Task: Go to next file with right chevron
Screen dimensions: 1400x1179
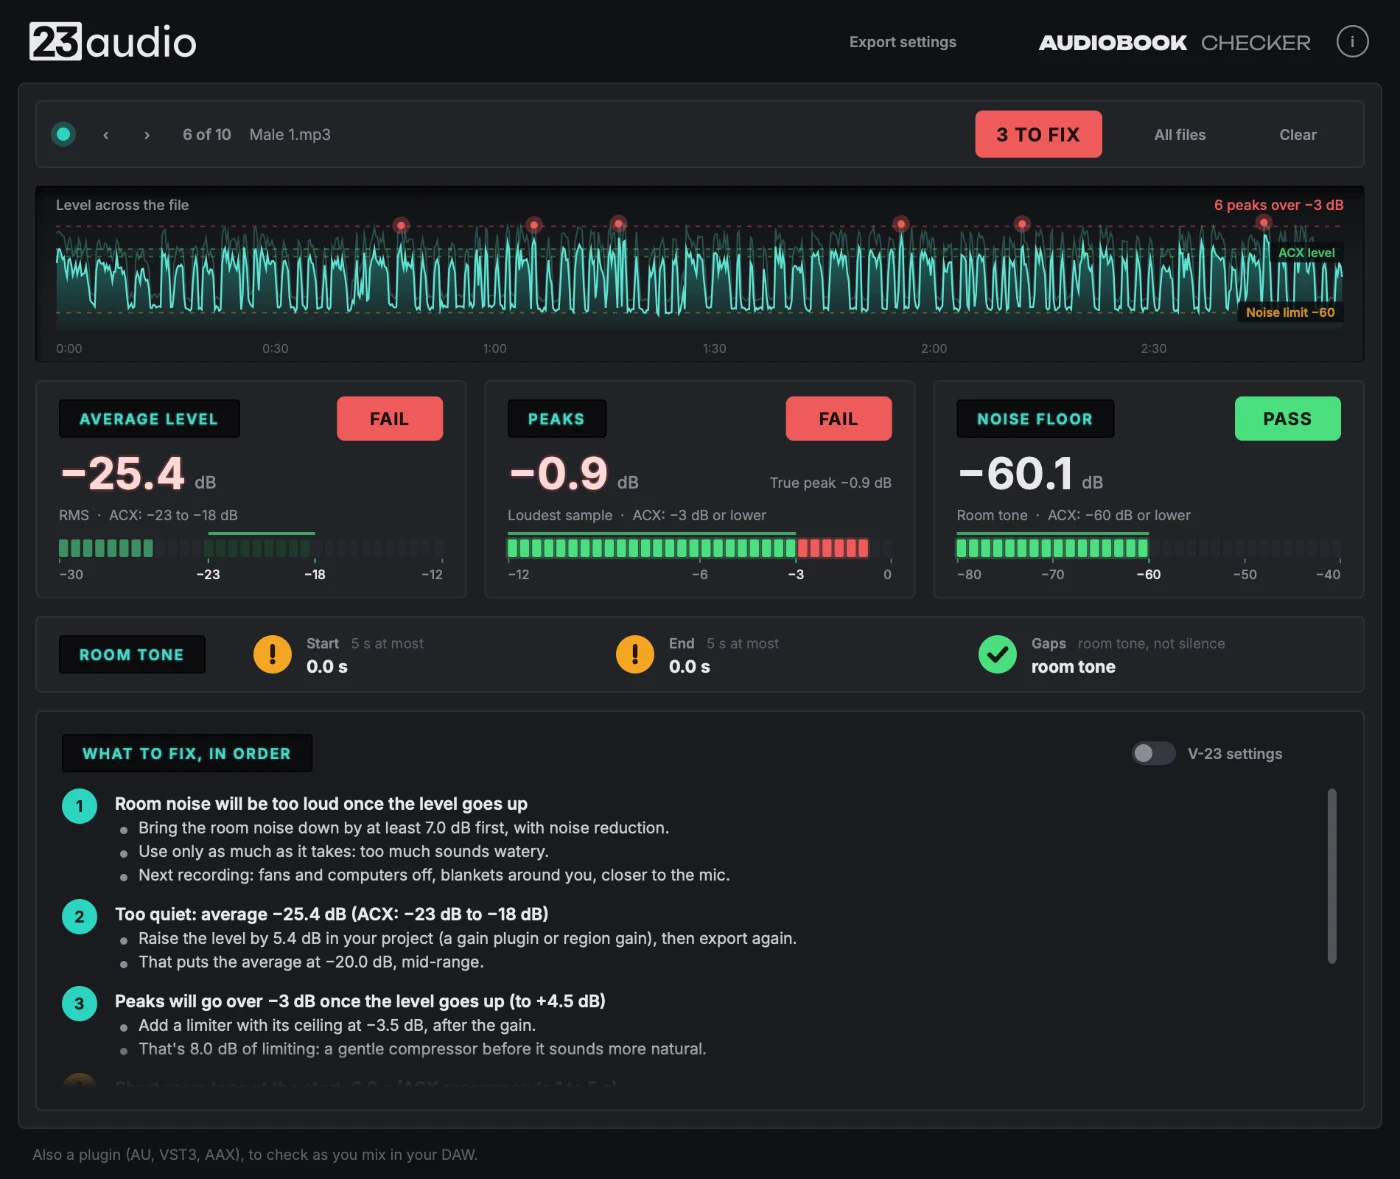Action: (x=147, y=135)
